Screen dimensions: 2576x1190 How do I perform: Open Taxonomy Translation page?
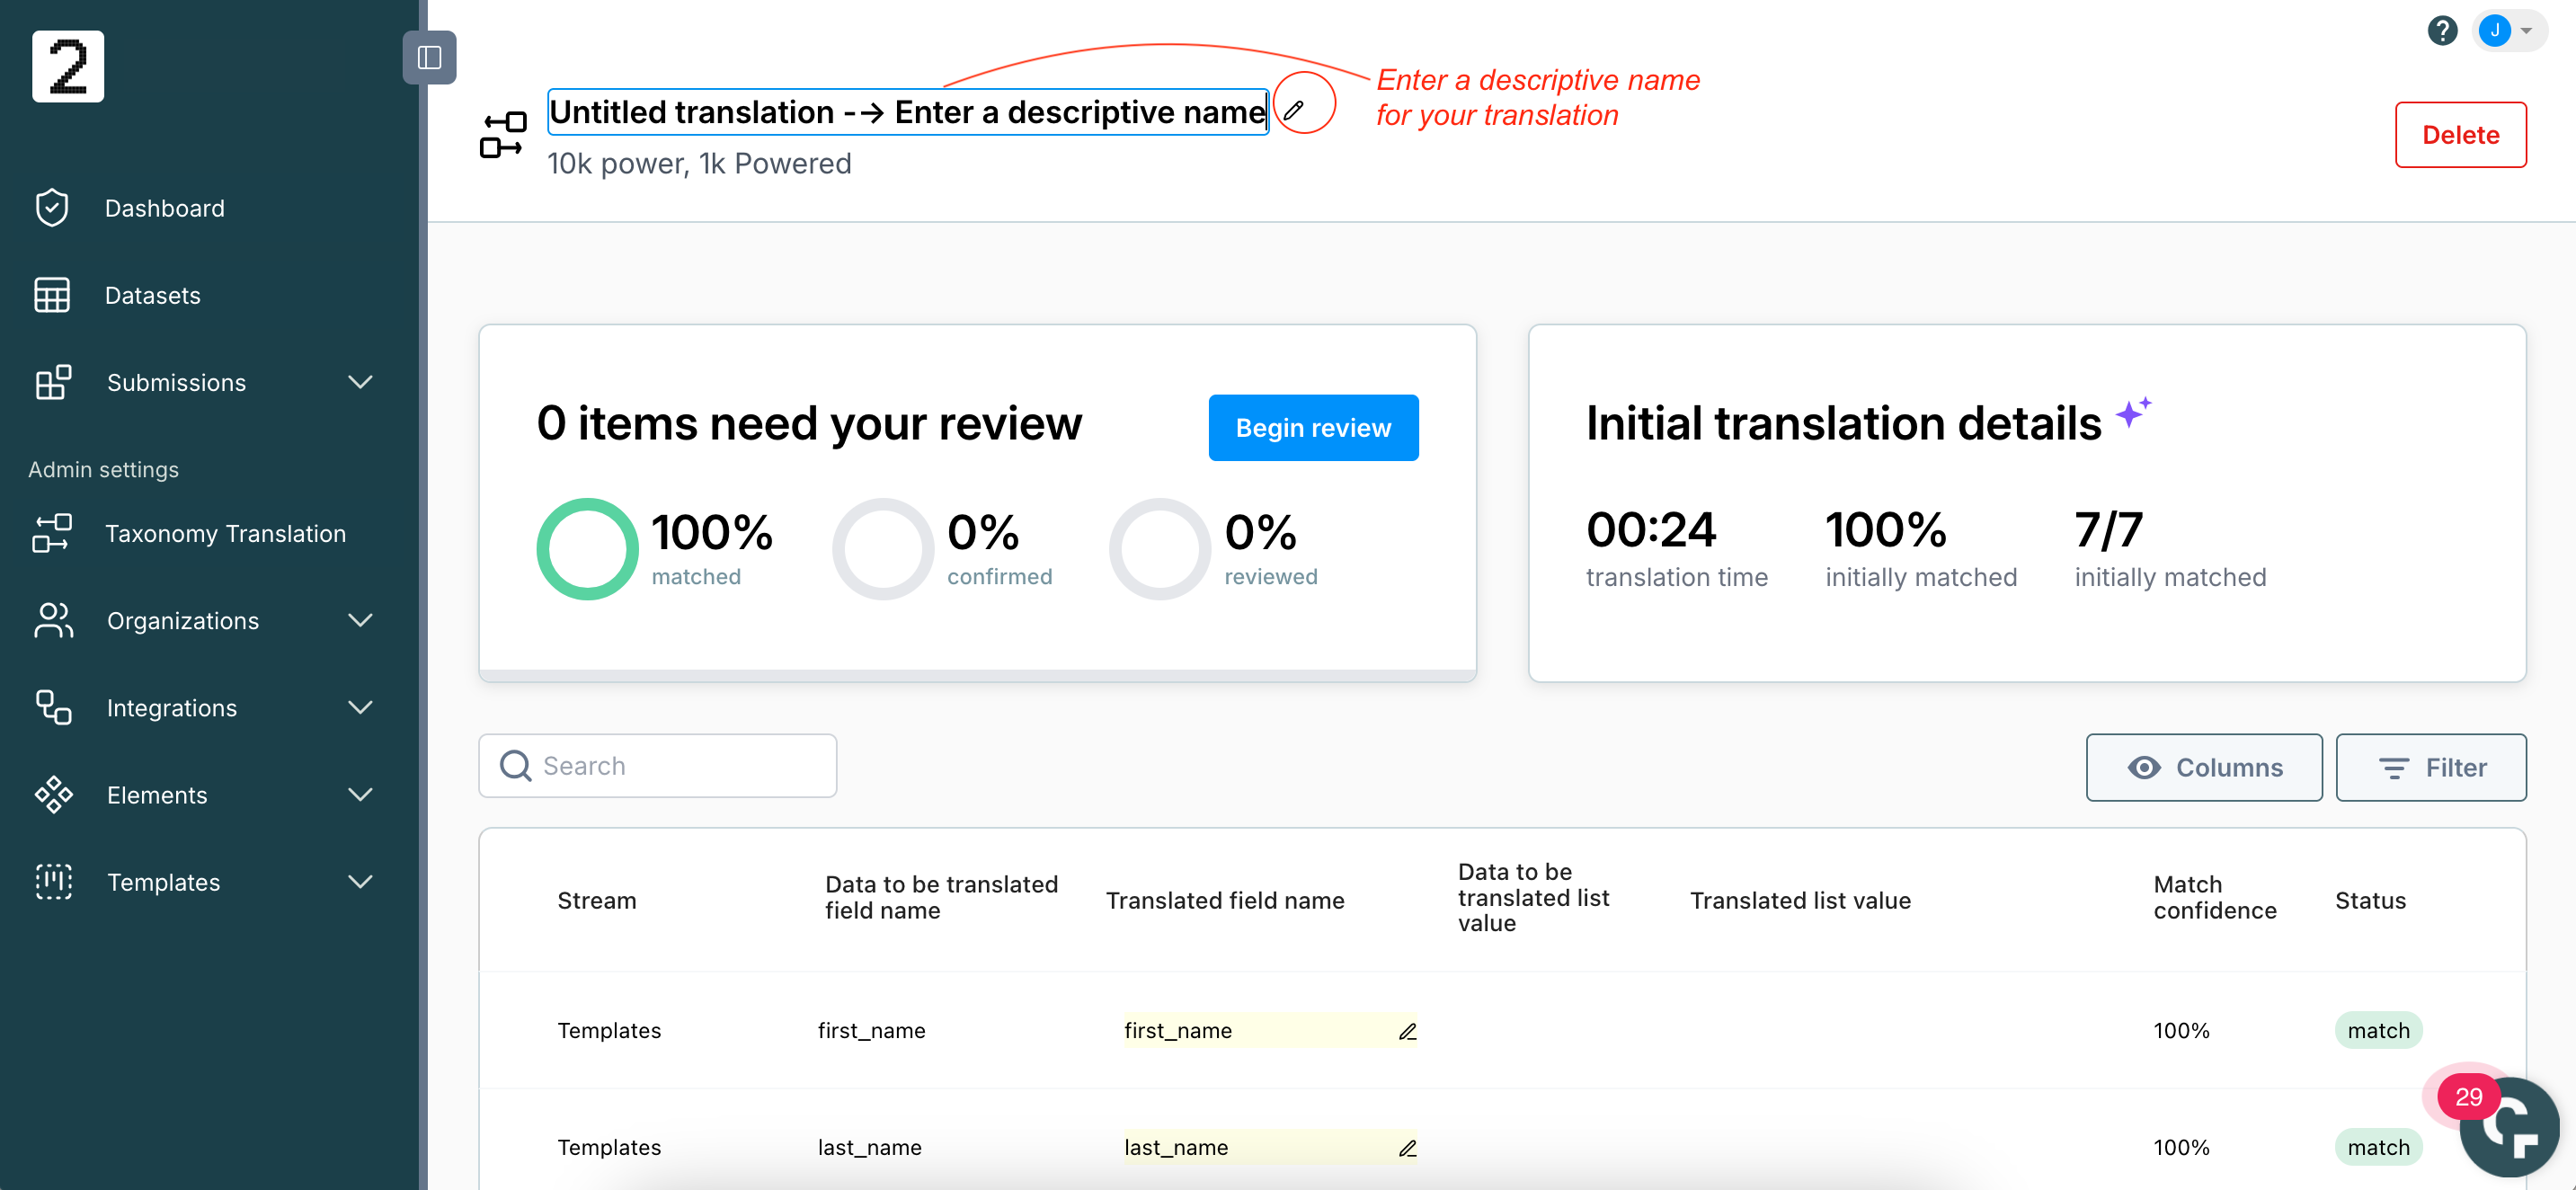coord(226,533)
